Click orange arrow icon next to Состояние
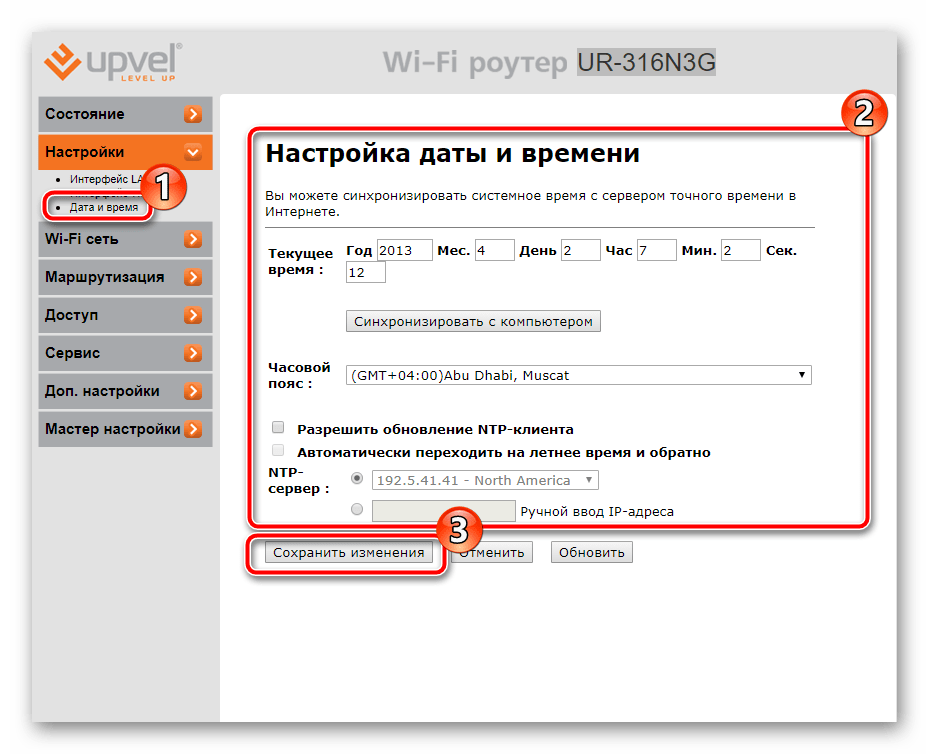 pyautogui.click(x=193, y=115)
